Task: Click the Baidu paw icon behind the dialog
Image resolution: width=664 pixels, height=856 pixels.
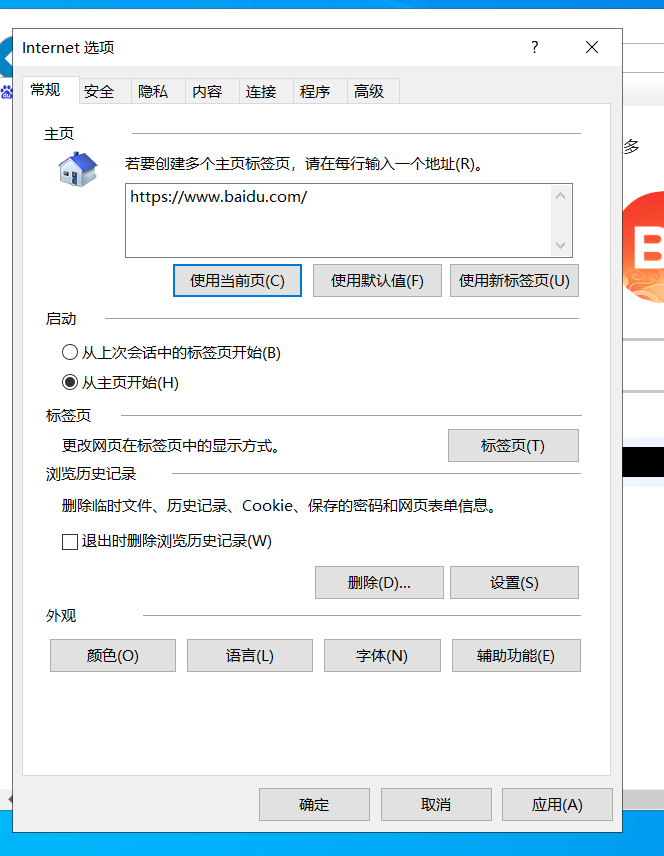Action: (x=7, y=92)
